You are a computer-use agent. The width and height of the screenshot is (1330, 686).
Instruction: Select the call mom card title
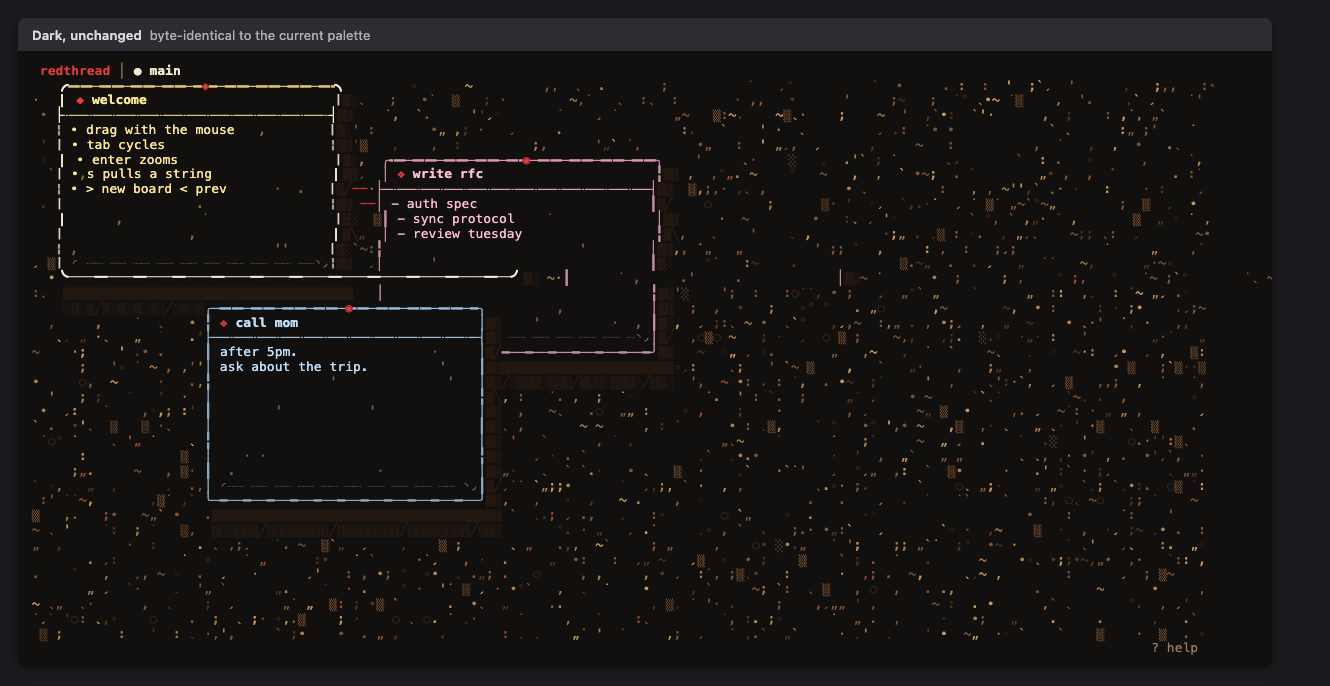coord(267,323)
